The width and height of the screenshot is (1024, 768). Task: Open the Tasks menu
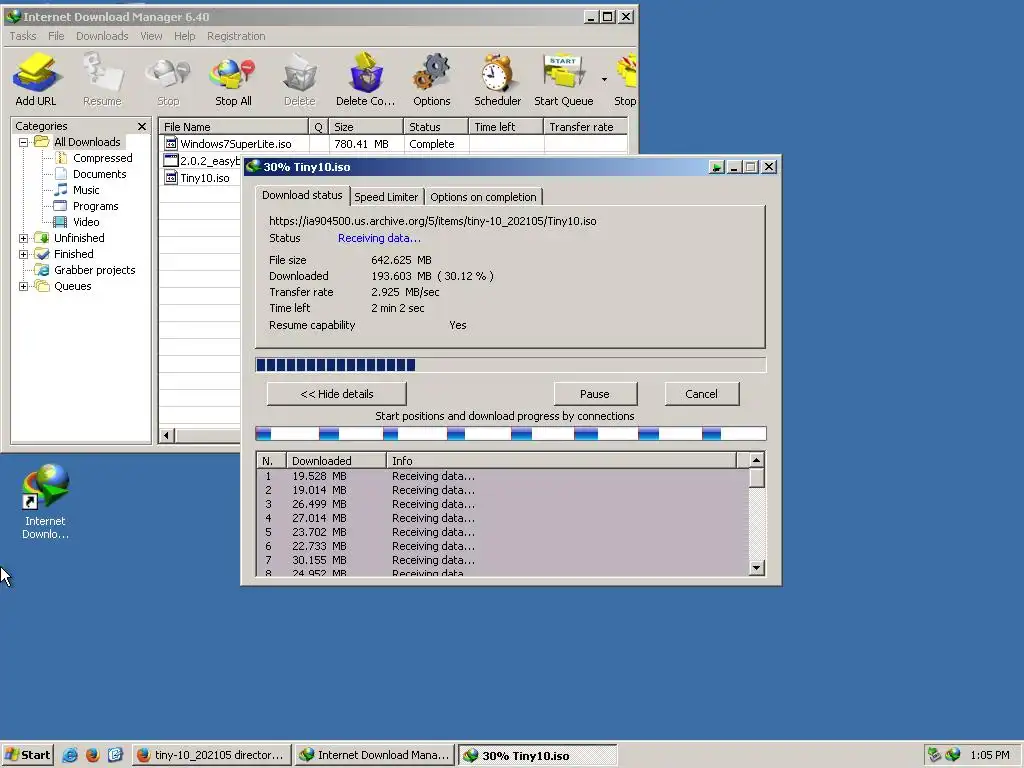pos(23,36)
